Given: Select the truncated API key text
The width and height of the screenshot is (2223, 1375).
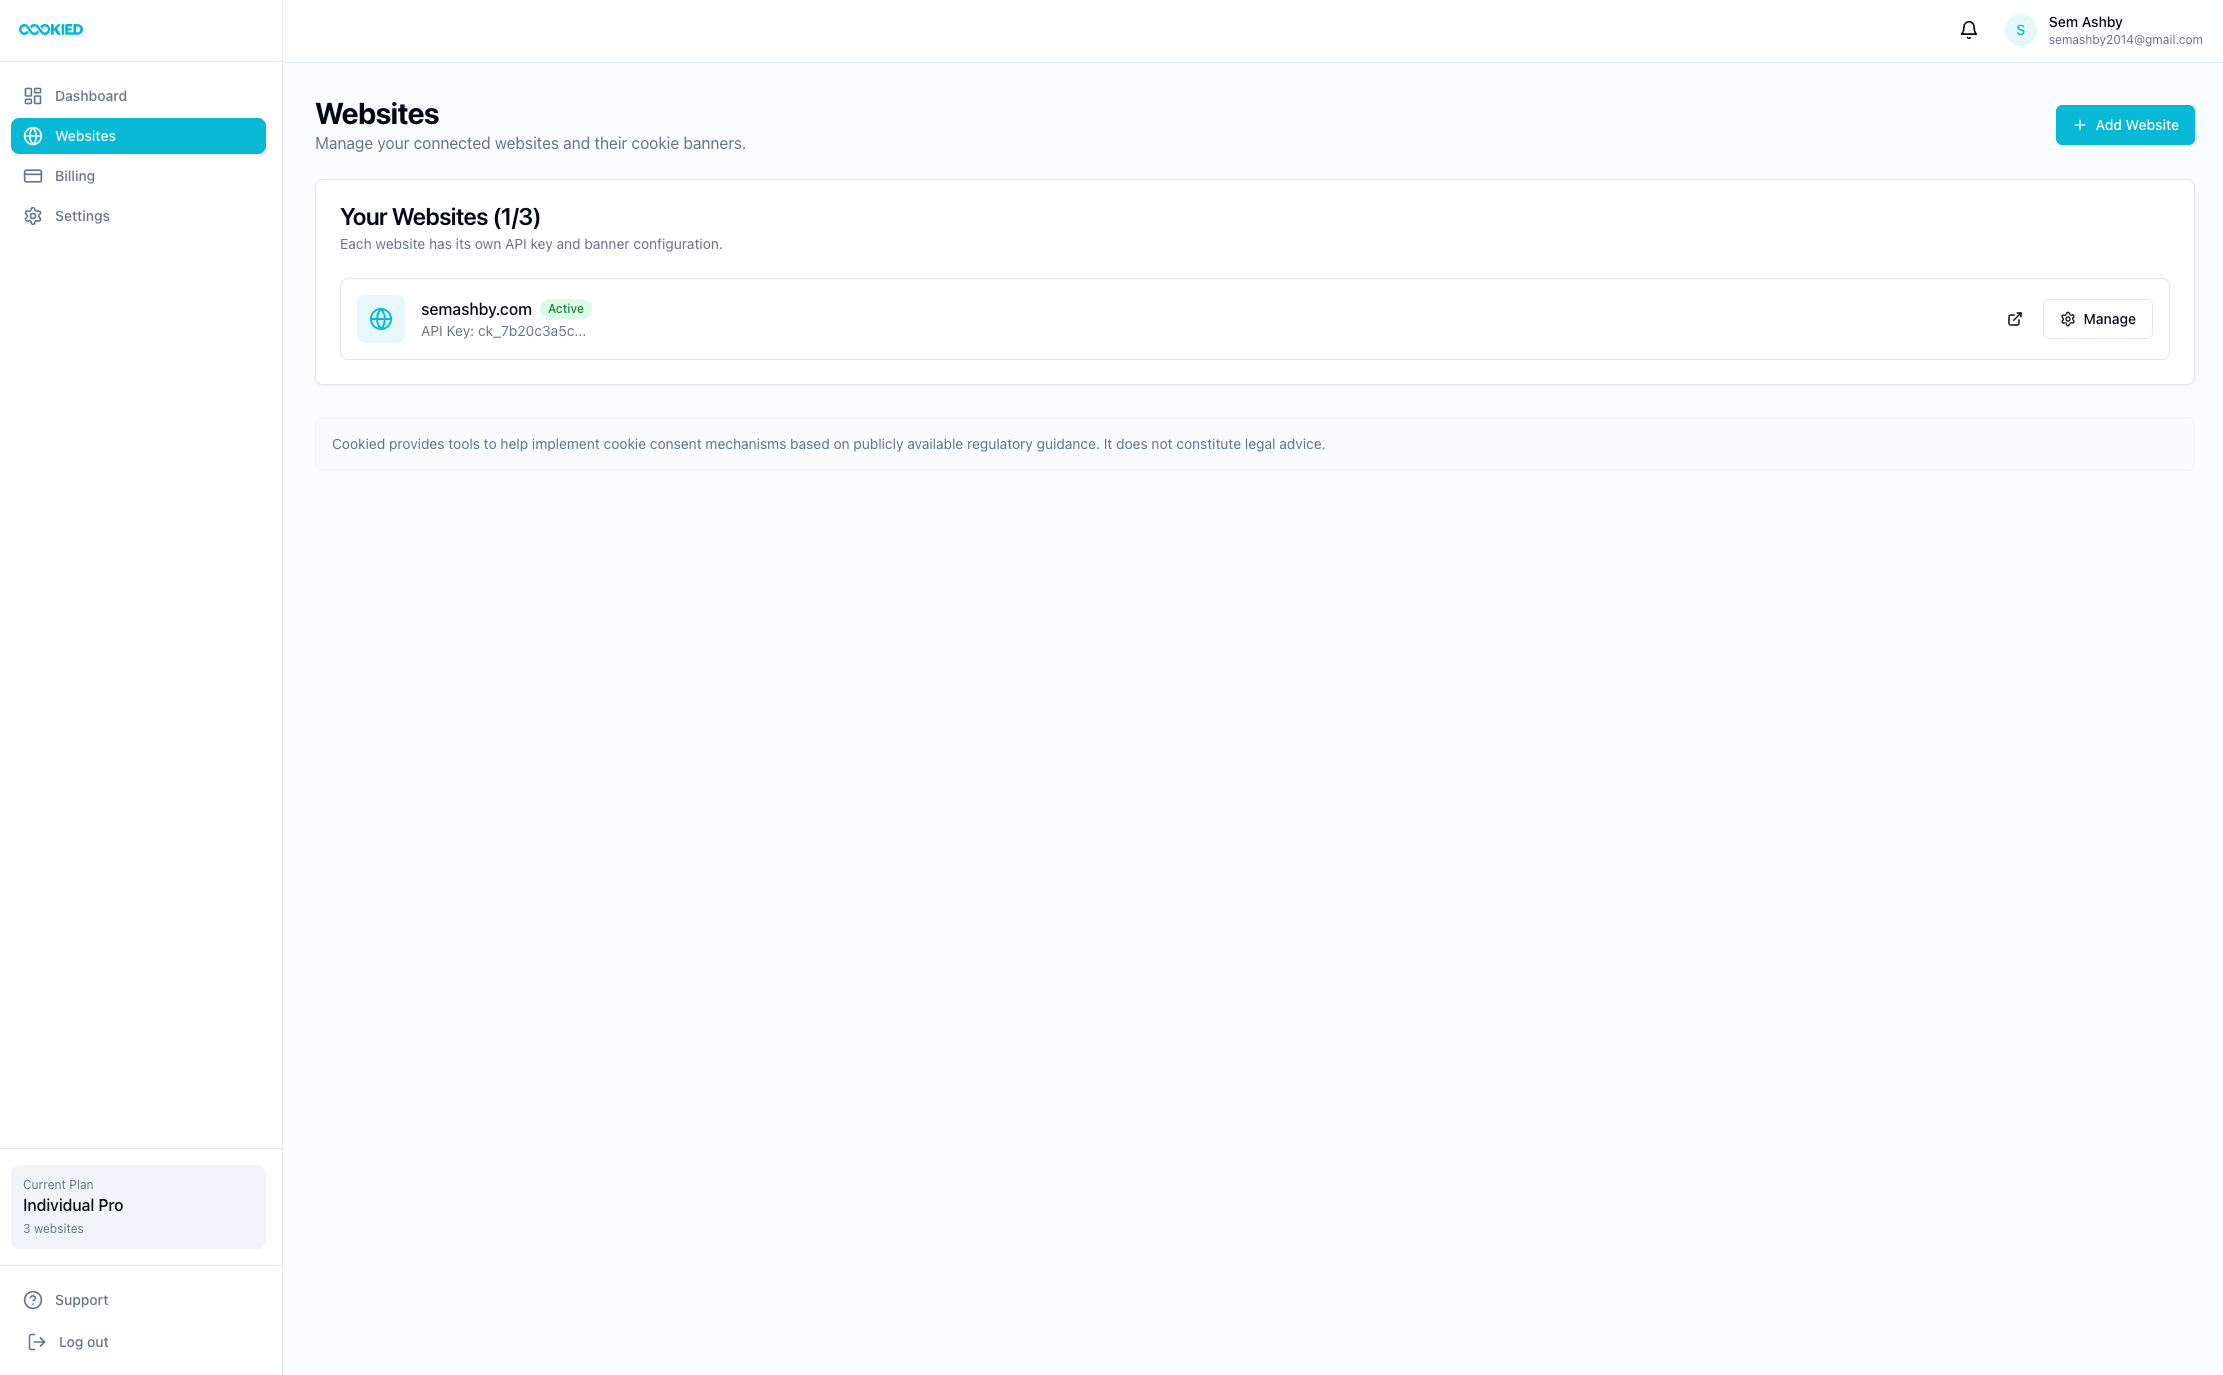Looking at the screenshot, I should [x=503, y=330].
